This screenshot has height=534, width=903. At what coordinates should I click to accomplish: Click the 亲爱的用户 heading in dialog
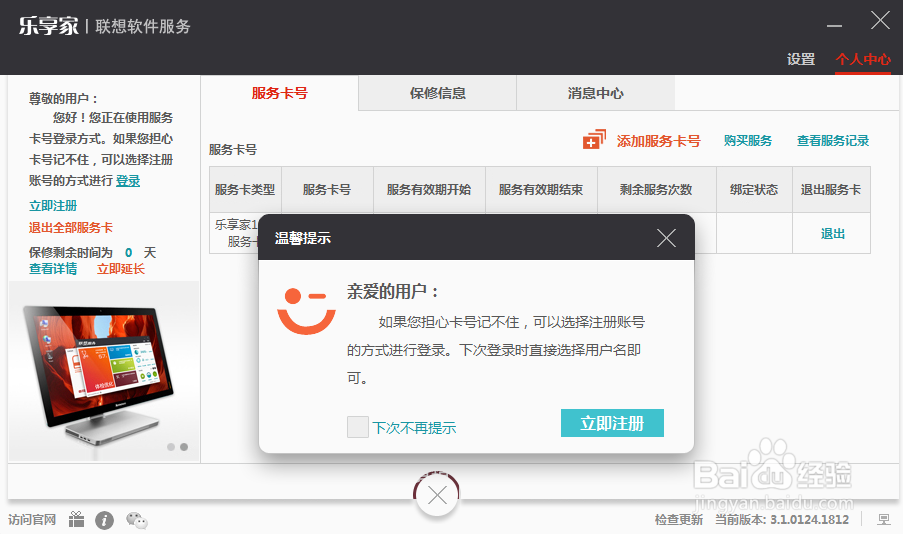click(x=393, y=291)
